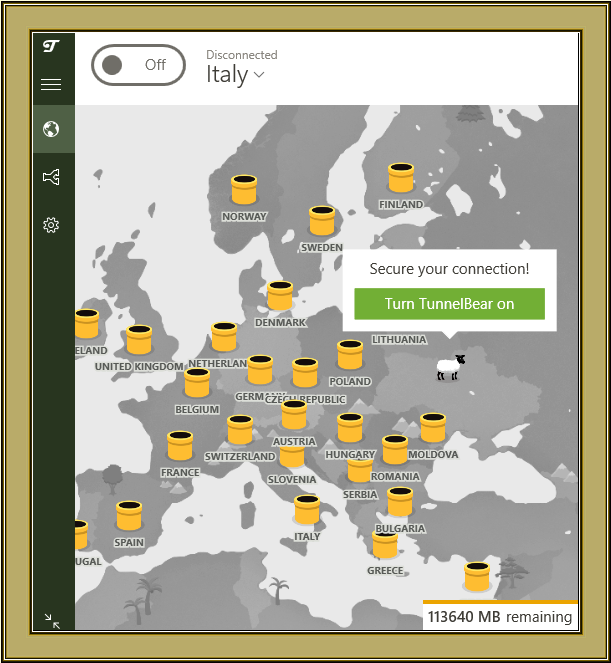Select the Austria tunnel on the map

(294, 415)
